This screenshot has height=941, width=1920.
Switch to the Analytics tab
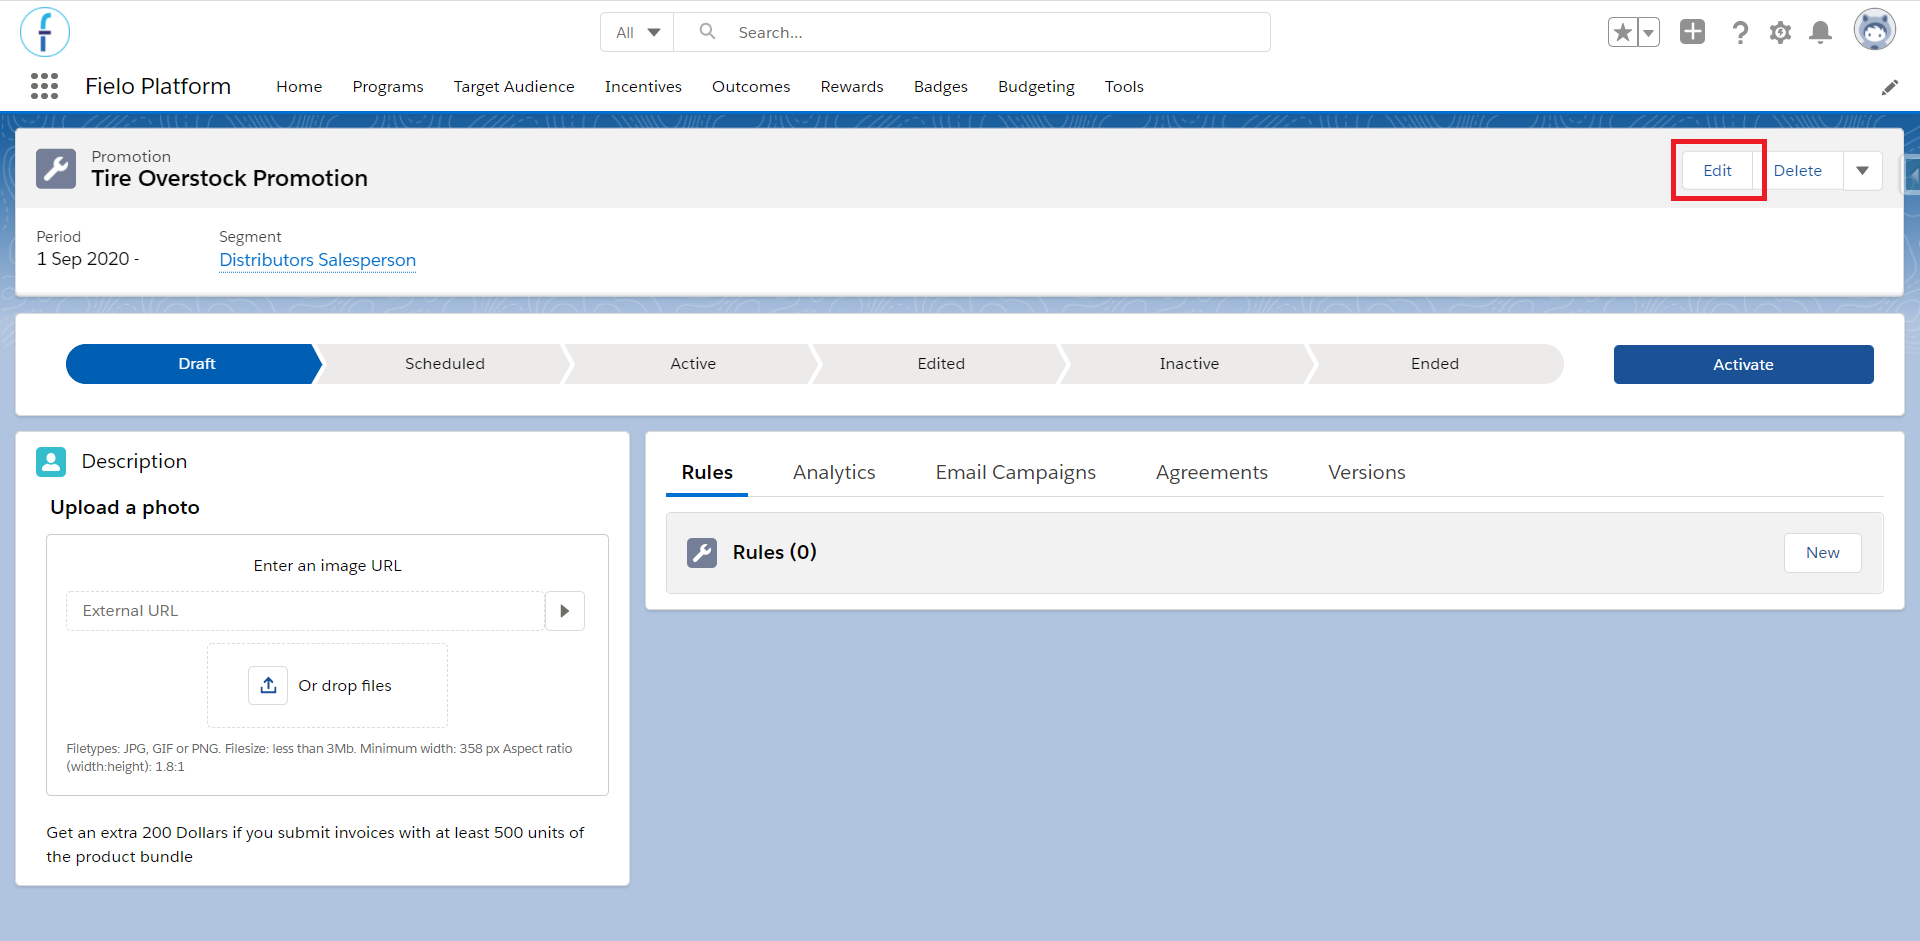[x=834, y=472]
